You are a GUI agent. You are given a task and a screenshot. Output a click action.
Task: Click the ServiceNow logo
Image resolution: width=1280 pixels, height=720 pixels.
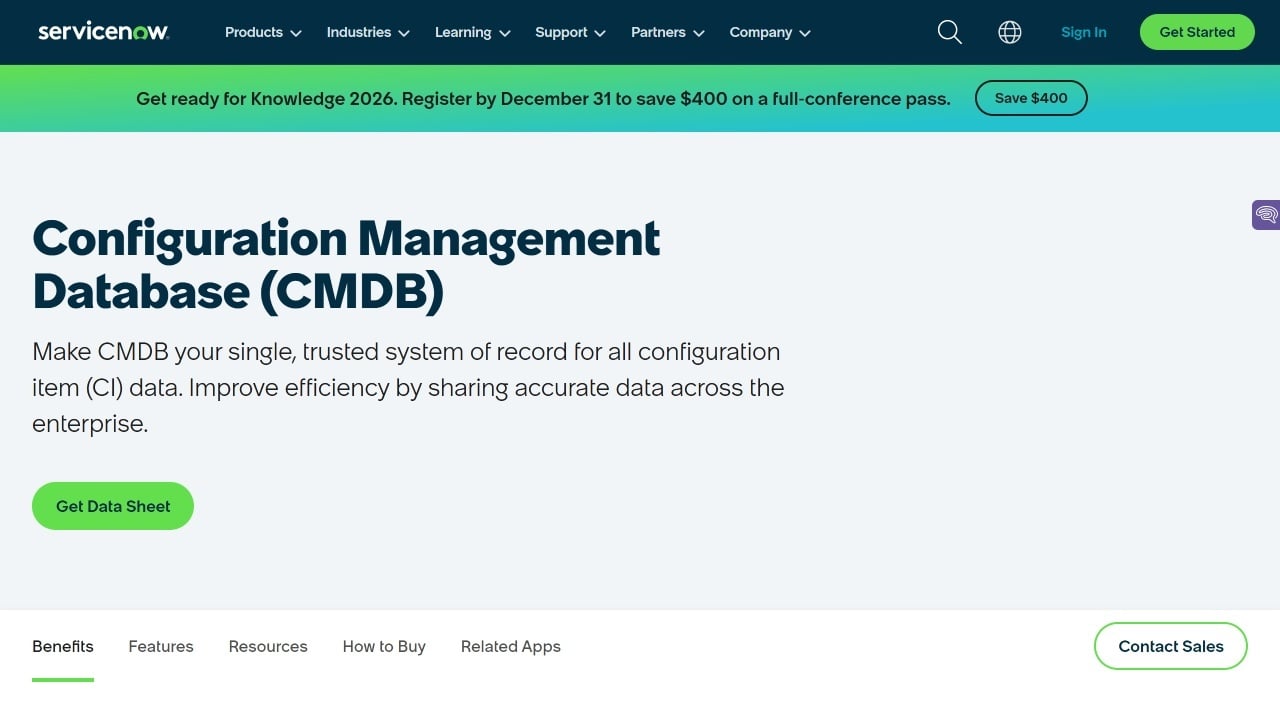click(x=103, y=31)
